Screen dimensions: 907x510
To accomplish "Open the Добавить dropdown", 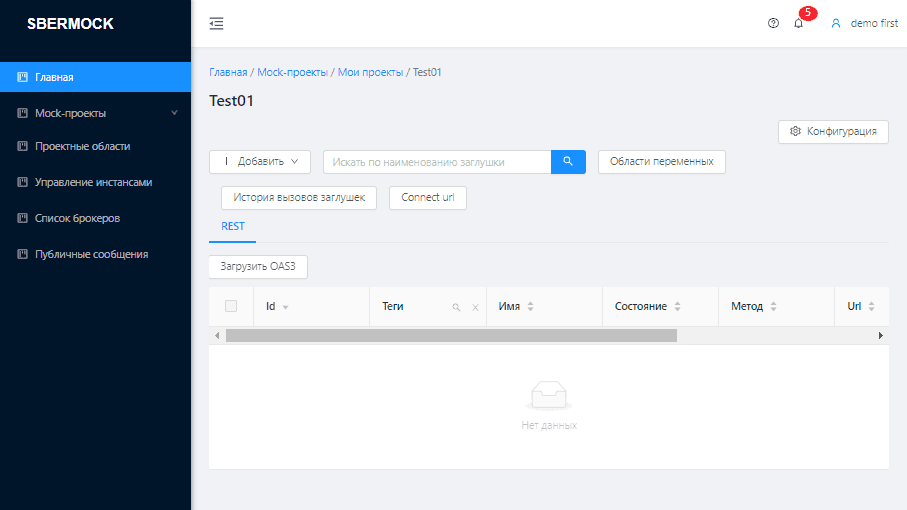I will coord(260,161).
